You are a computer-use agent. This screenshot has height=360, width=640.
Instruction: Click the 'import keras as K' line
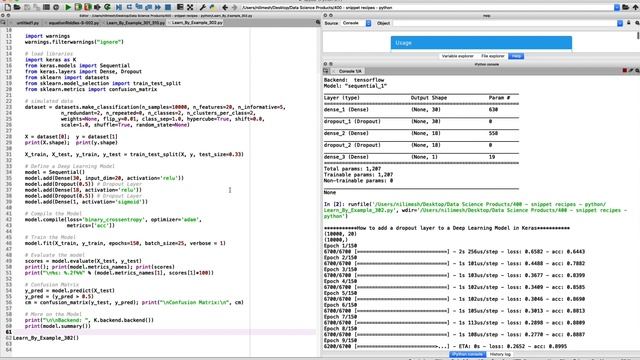click(x=50, y=60)
